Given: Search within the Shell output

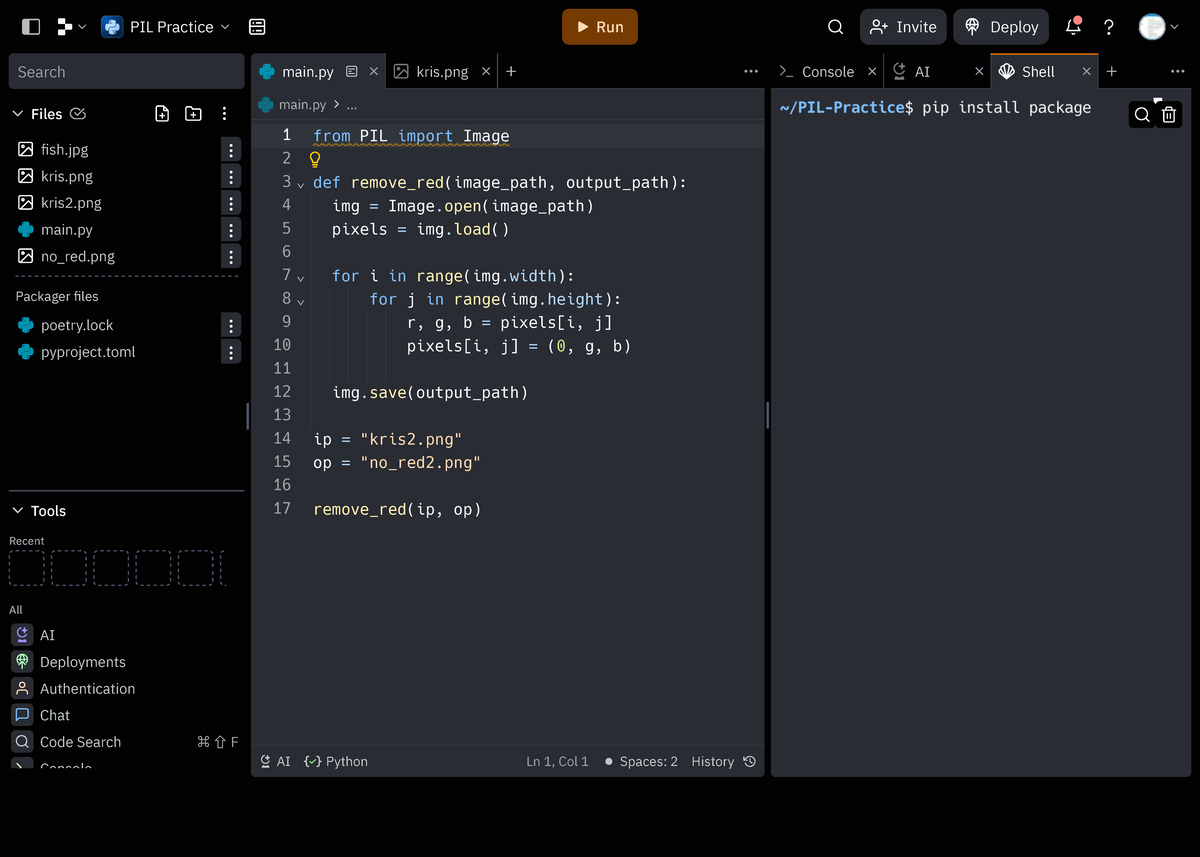Looking at the screenshot, I should [1142, 115].
